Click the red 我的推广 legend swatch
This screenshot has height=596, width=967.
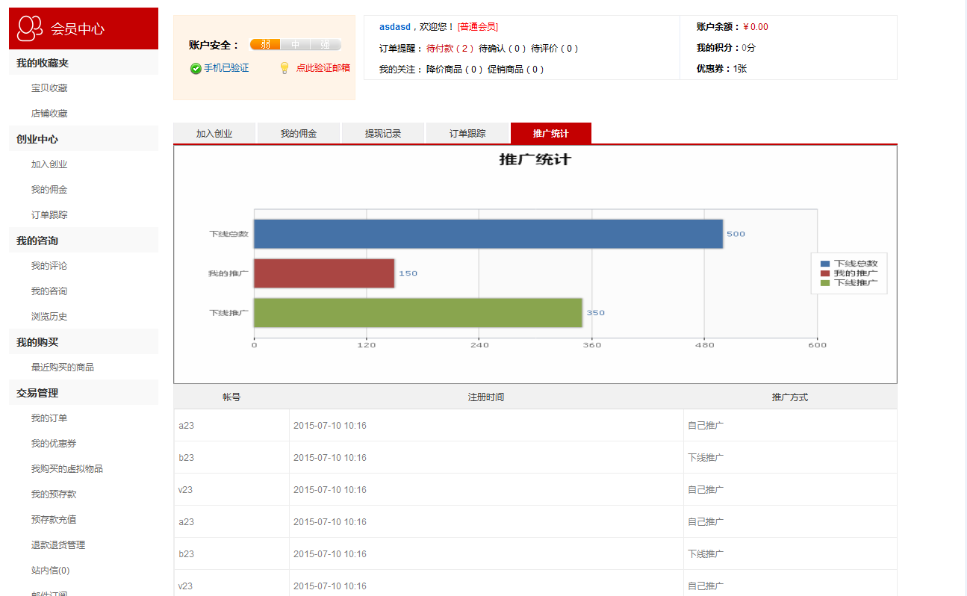coord(825,273)
